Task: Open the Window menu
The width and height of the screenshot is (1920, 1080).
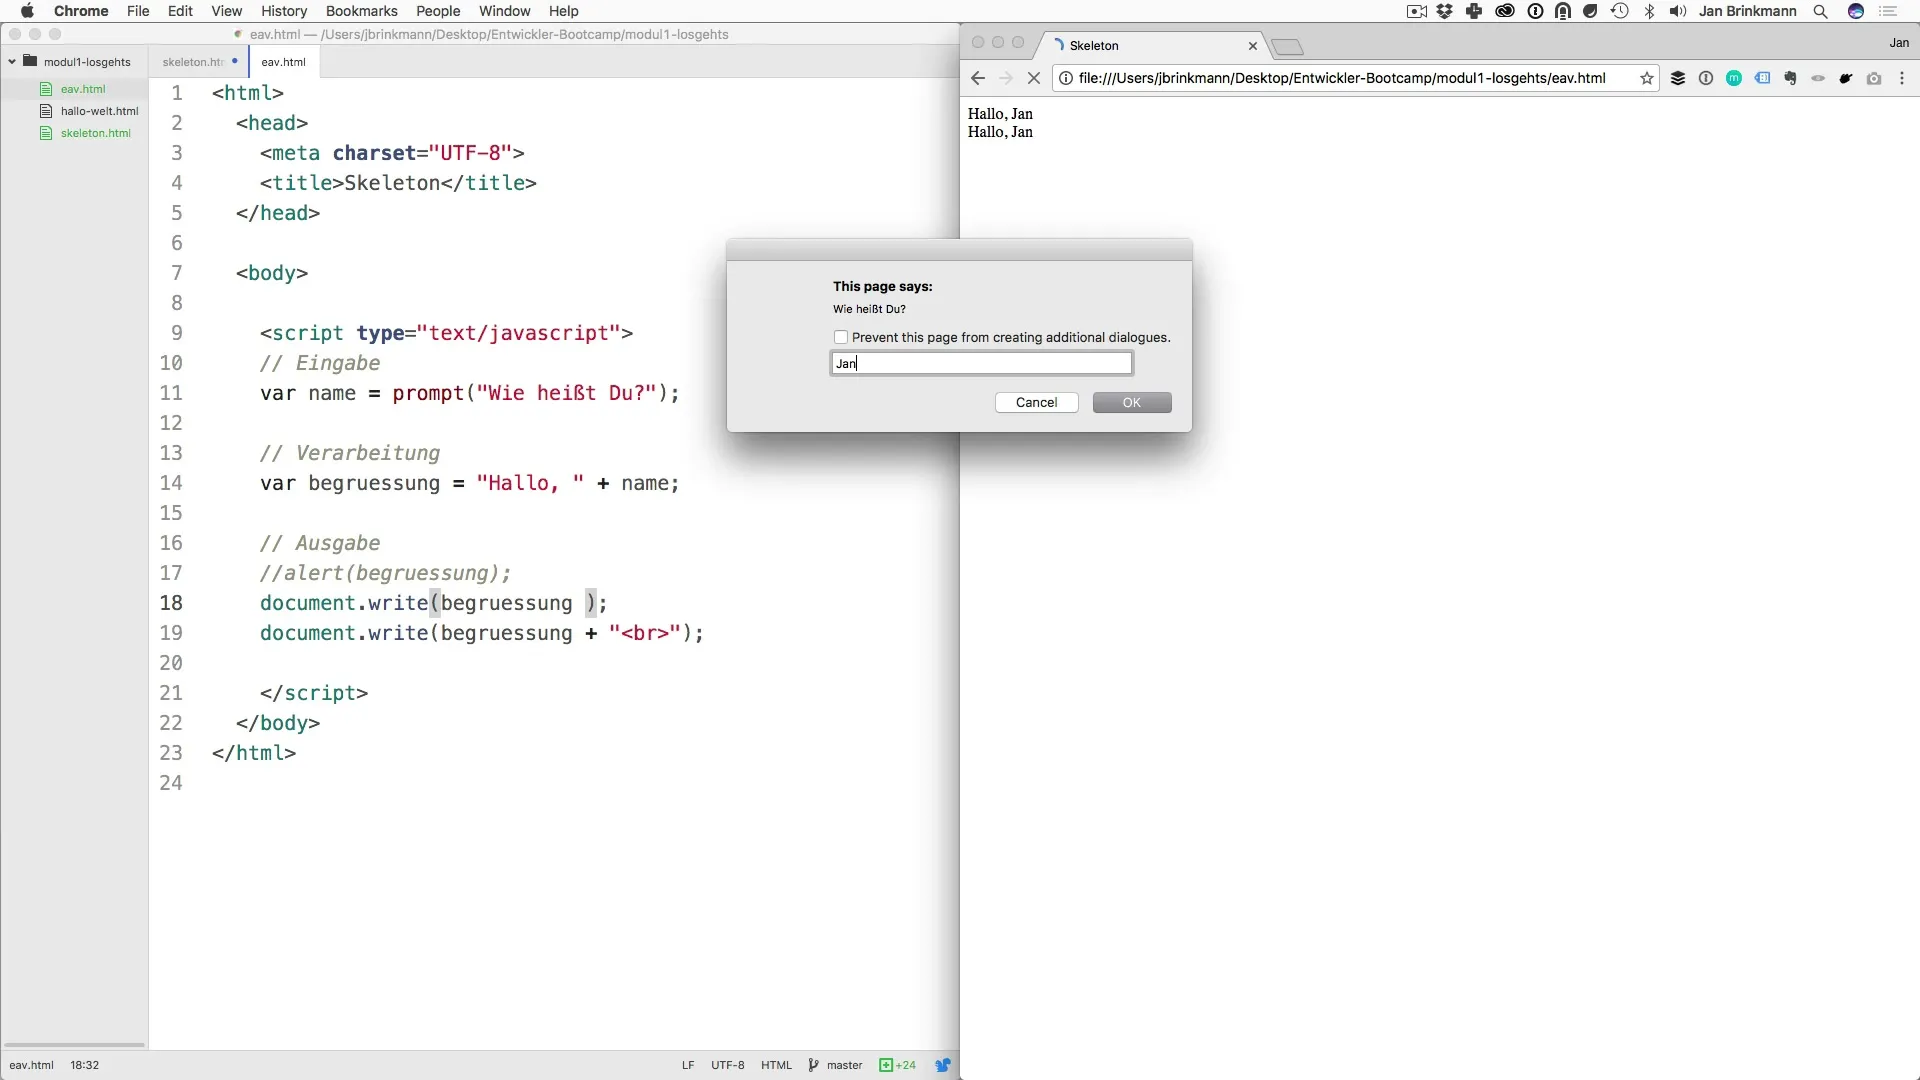Action: click(x=504, y=11)
